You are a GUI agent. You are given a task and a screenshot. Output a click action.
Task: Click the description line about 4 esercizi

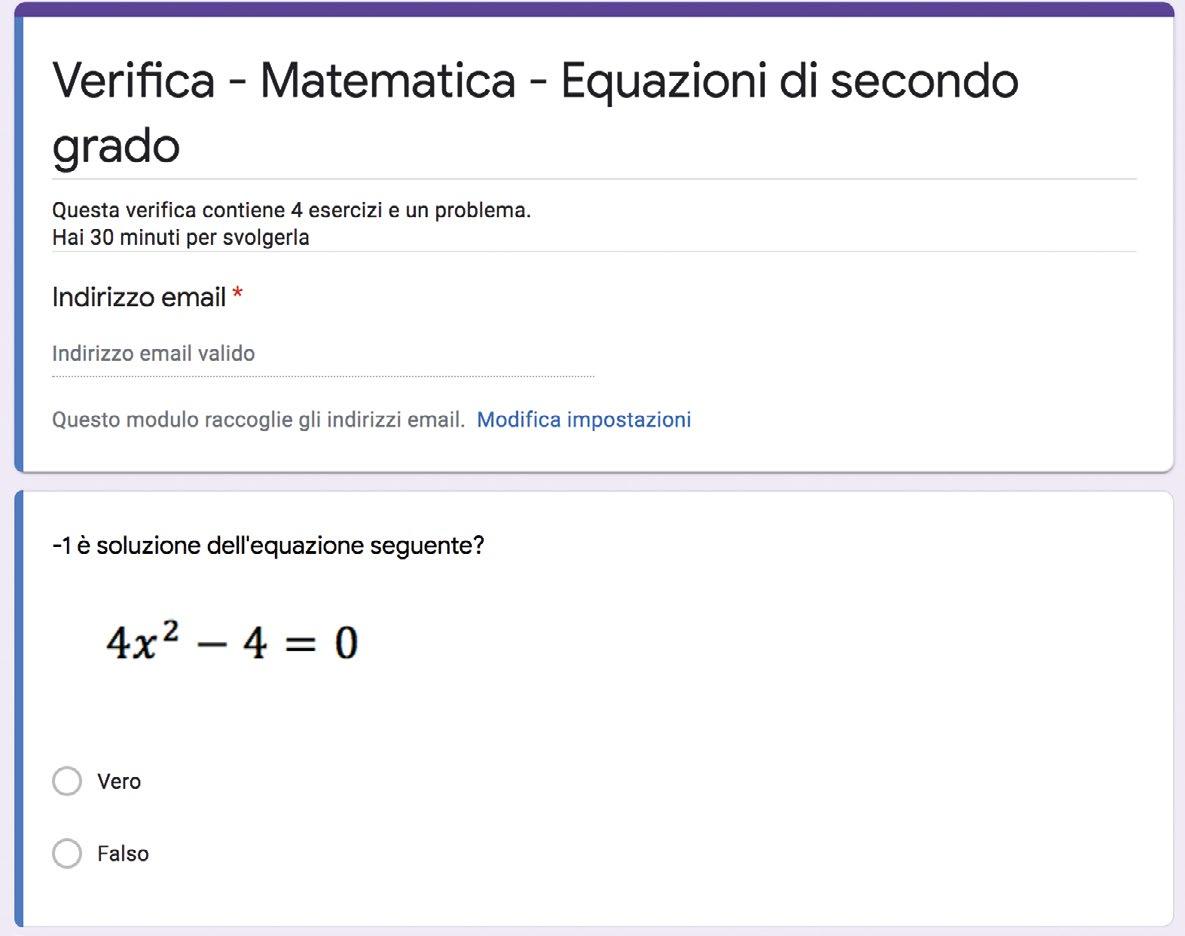pos(291,210)
